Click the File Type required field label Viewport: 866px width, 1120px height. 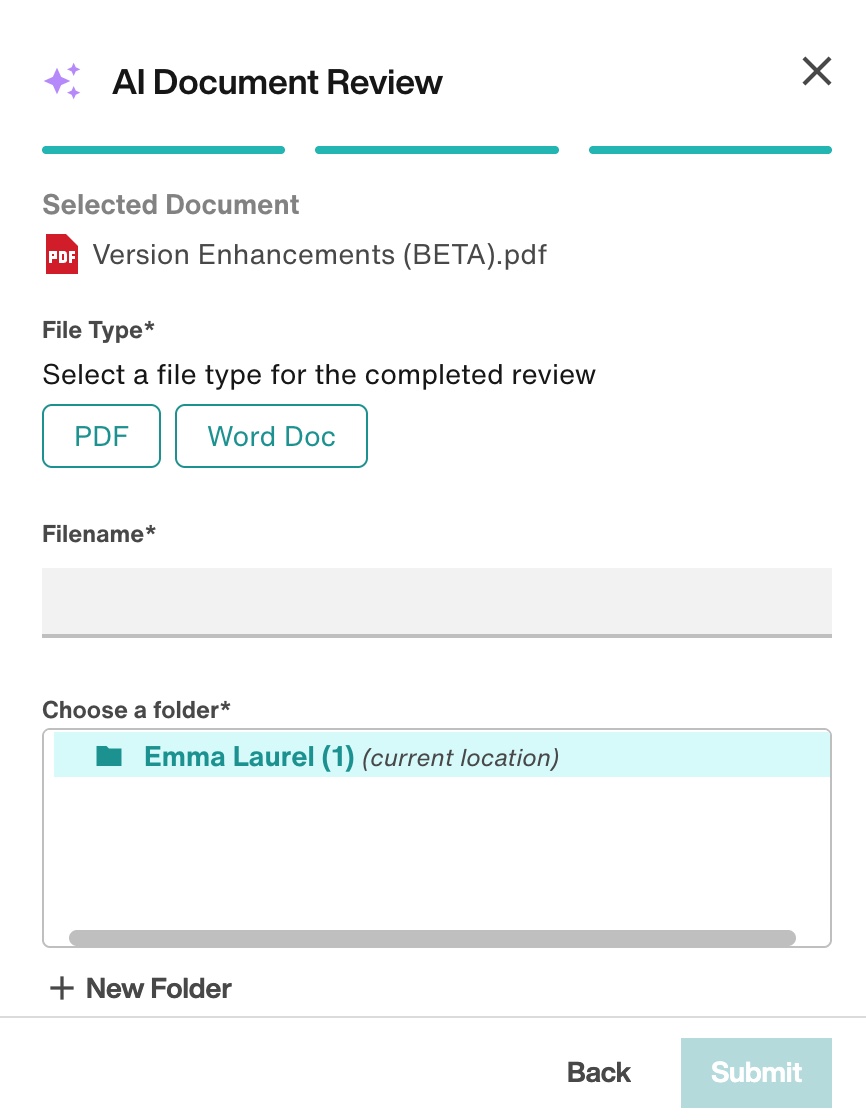pyautogui.click(x=98, y=330)
